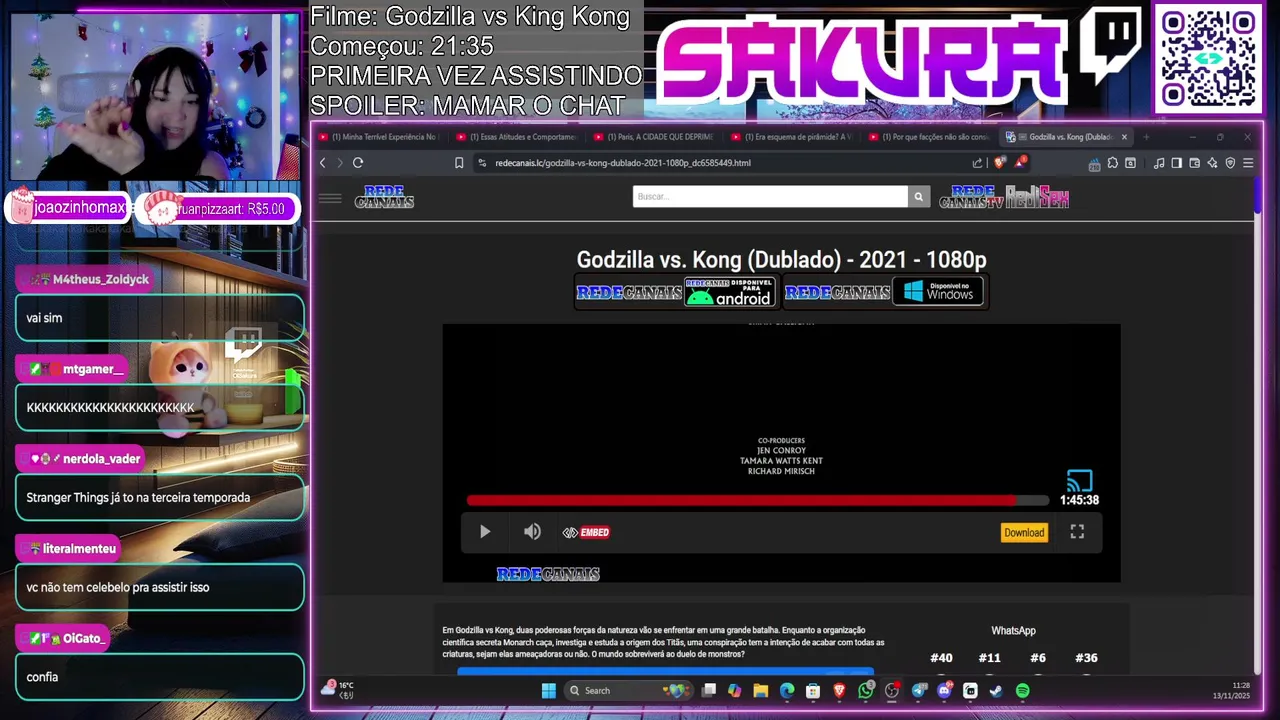Open a new browser tab
This screenshot has height=720, width=1280.
(1147, 137)
